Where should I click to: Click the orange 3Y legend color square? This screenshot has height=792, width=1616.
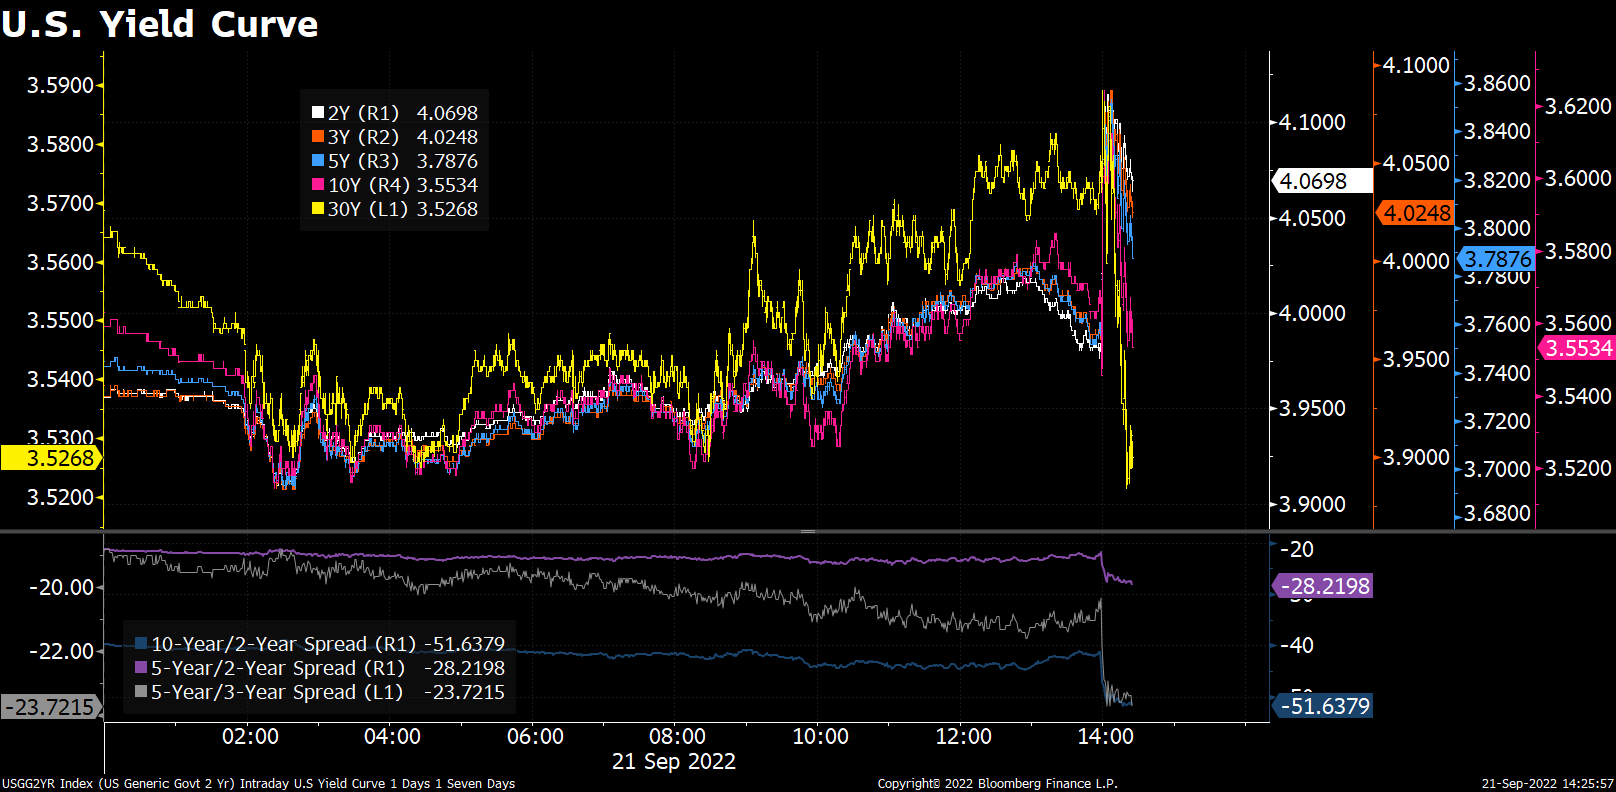(318, 137)
